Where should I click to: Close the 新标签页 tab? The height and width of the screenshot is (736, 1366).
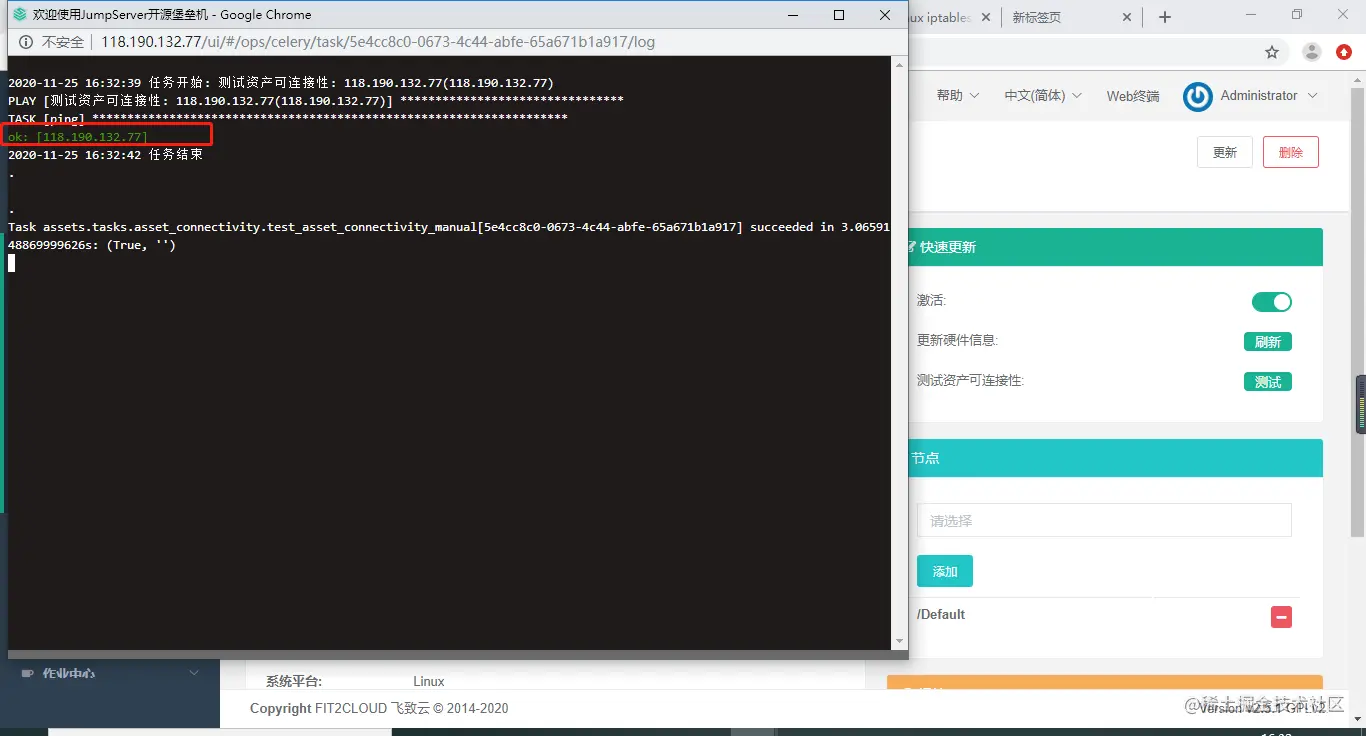1127,17
